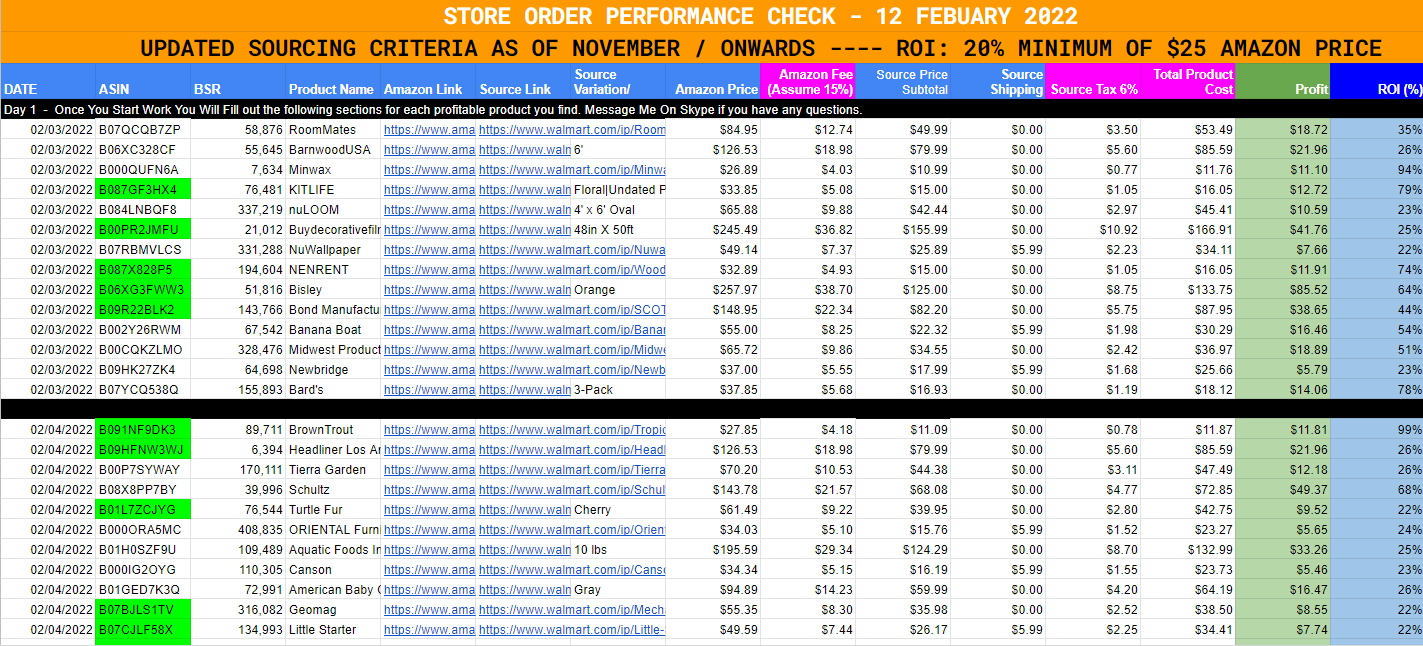Select variation cell Floral|Undated
Viewport: 1423px width, 646px height.
tap(618, 189)
